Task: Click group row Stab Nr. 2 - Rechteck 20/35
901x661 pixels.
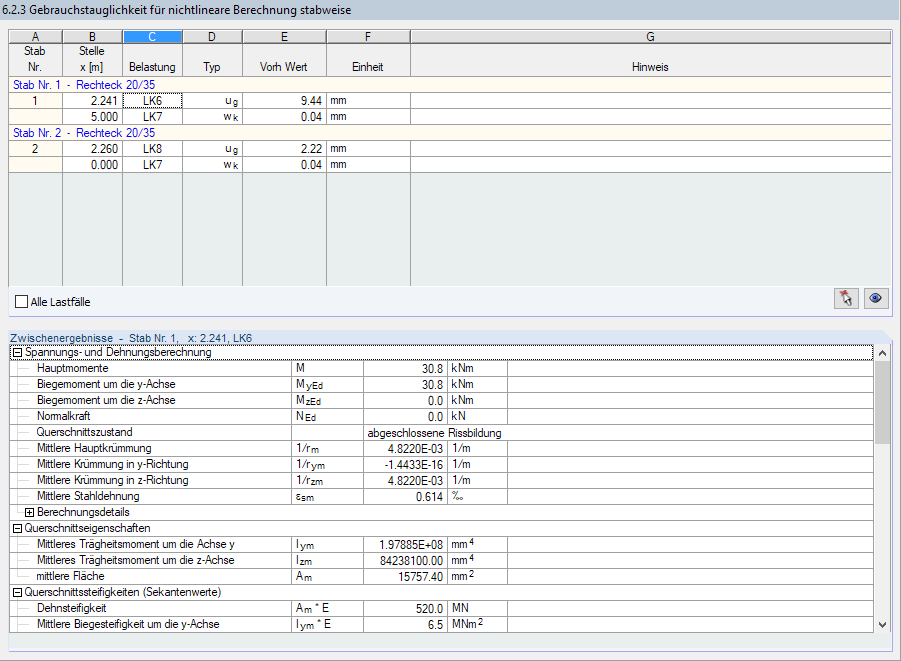Action: click(450, 133)
